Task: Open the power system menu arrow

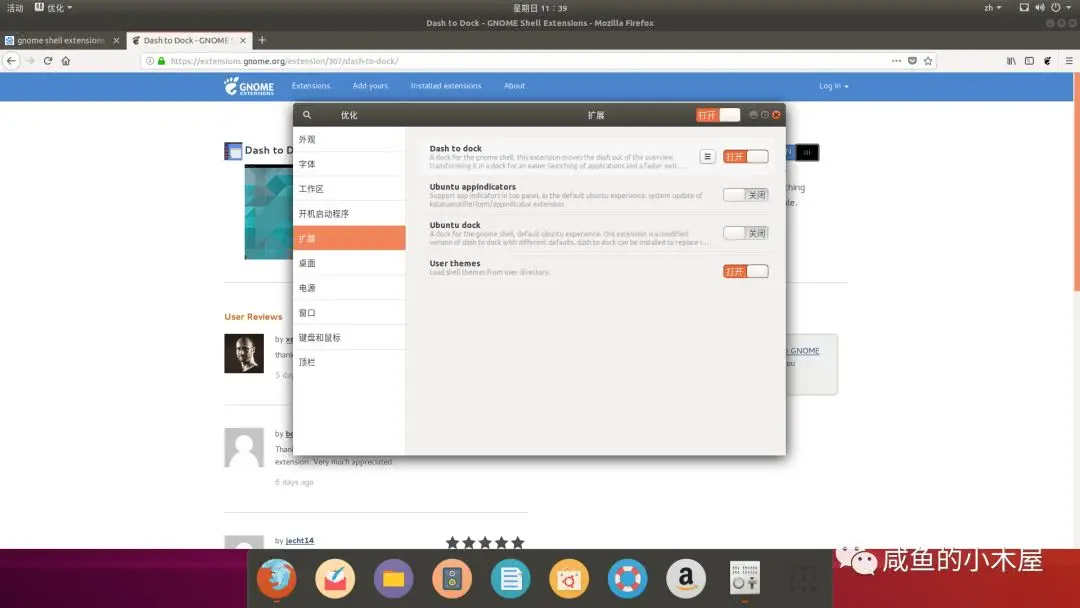Action: 1068,8
